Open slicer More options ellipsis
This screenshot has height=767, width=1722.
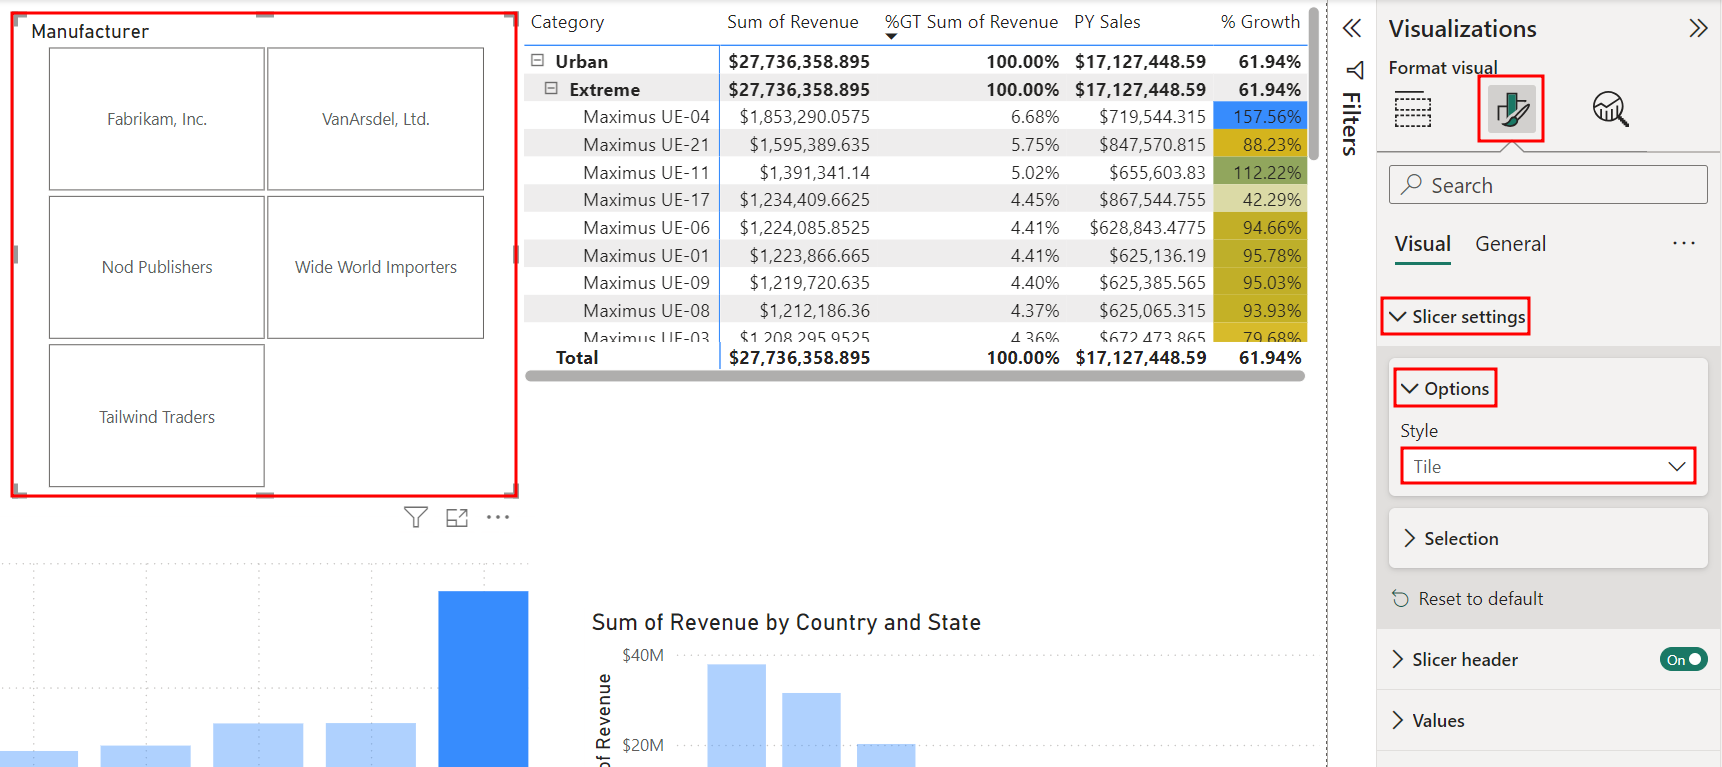[498, 517]
